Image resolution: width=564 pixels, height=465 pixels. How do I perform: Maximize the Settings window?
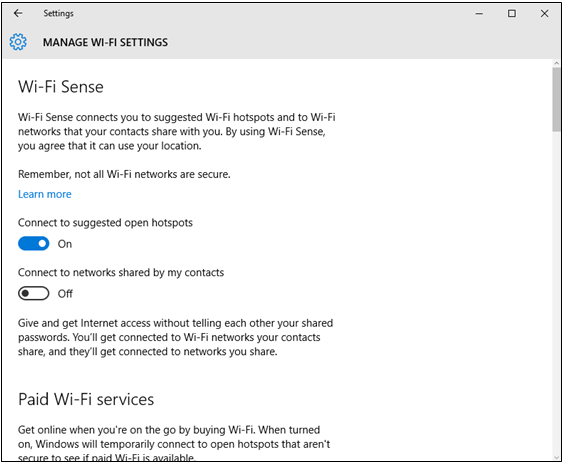[x=511, y=14]
